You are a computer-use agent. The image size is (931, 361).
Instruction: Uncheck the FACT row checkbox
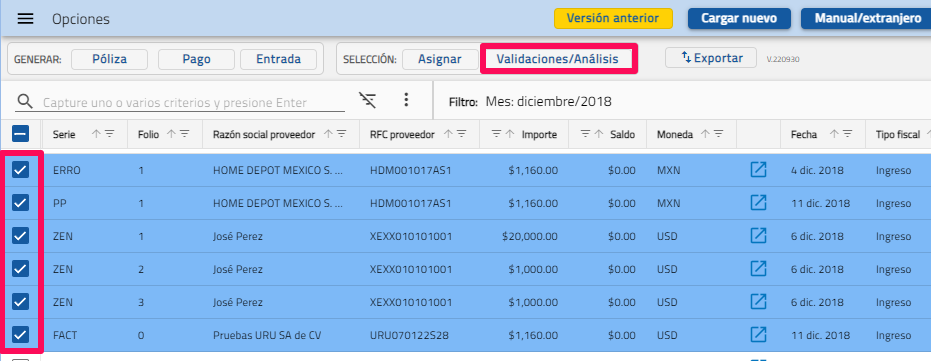[x=20, y=335]
